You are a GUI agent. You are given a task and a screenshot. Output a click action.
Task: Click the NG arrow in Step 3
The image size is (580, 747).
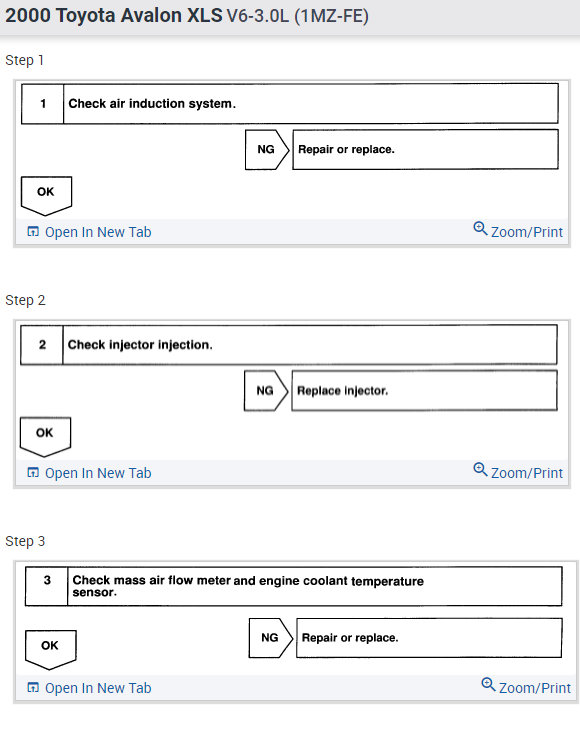click(271, 638)
